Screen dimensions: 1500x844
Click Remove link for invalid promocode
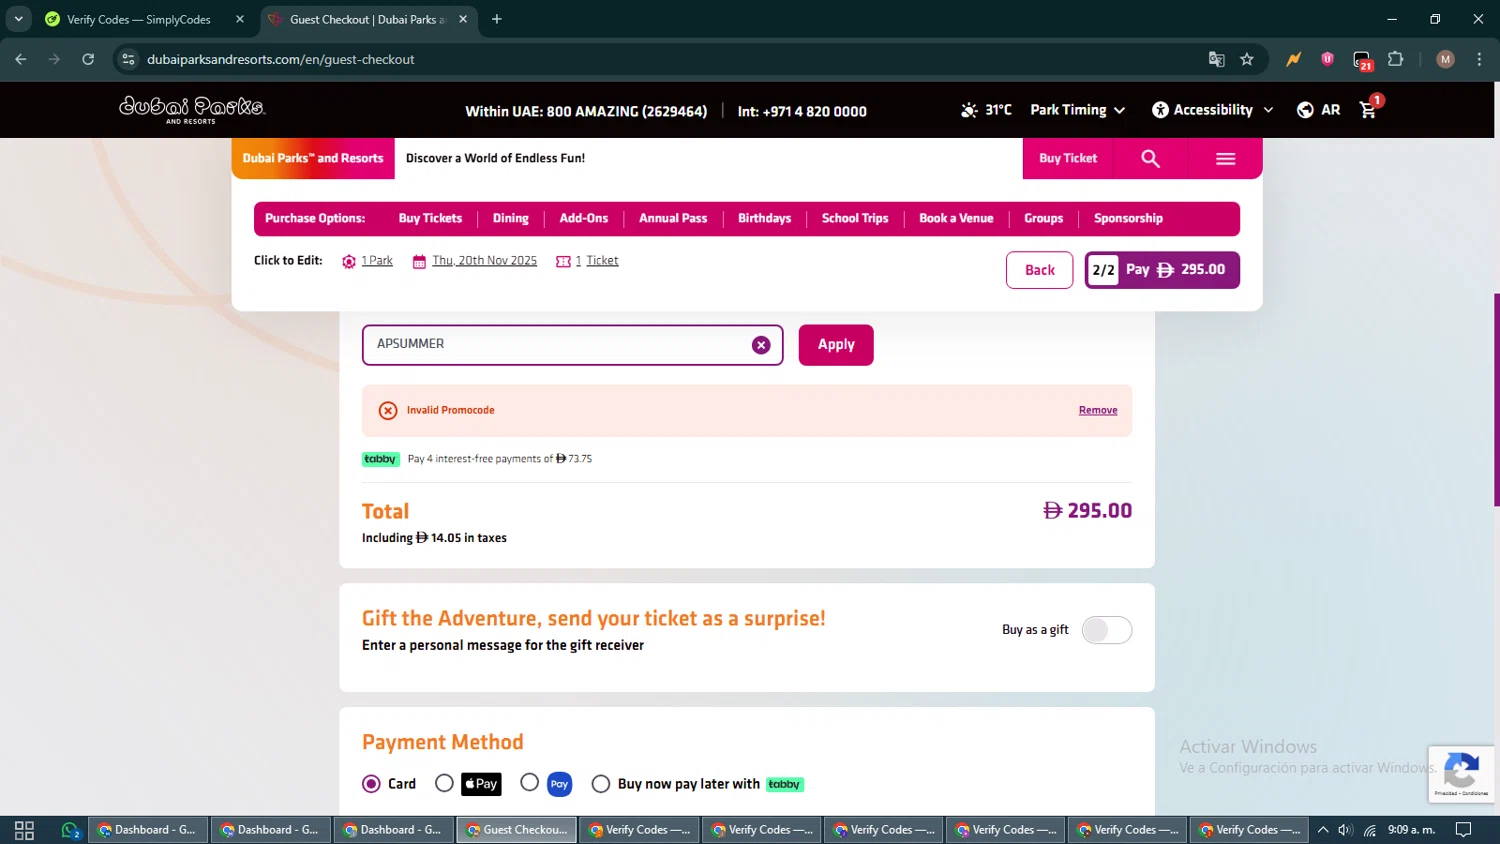(x=1098, y=410)
